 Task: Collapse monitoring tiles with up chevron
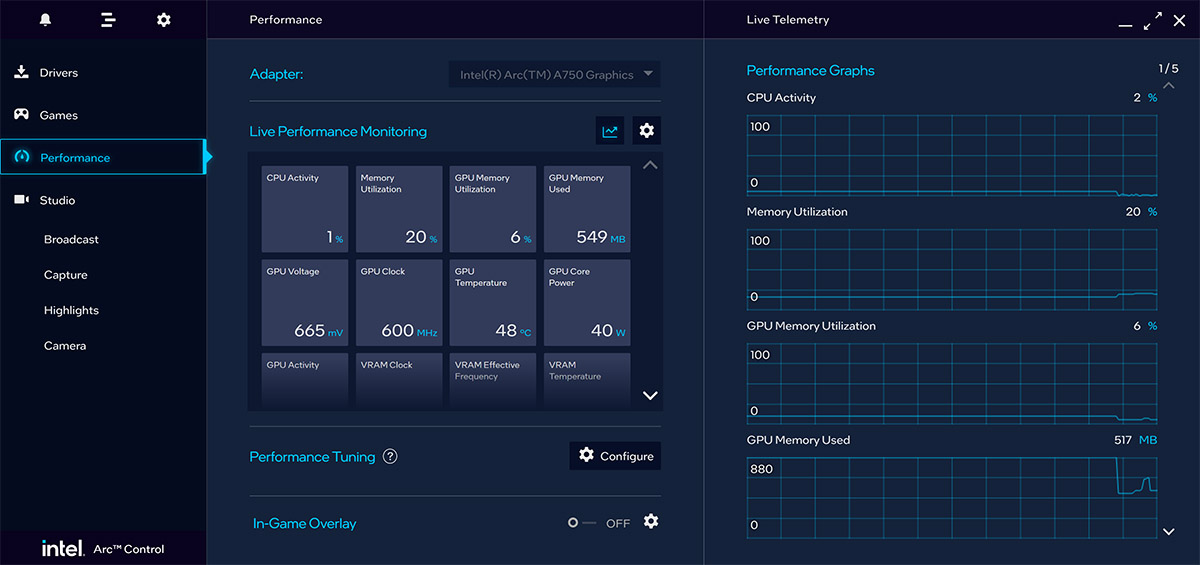pos(650,165)
